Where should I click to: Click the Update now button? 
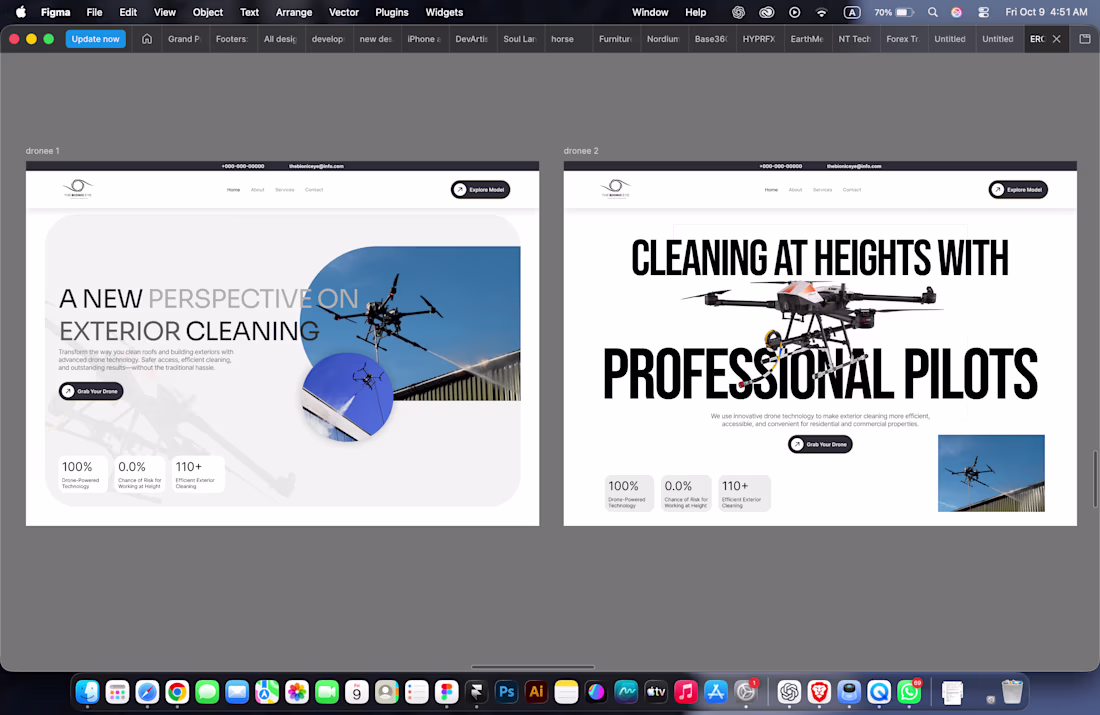95,39
